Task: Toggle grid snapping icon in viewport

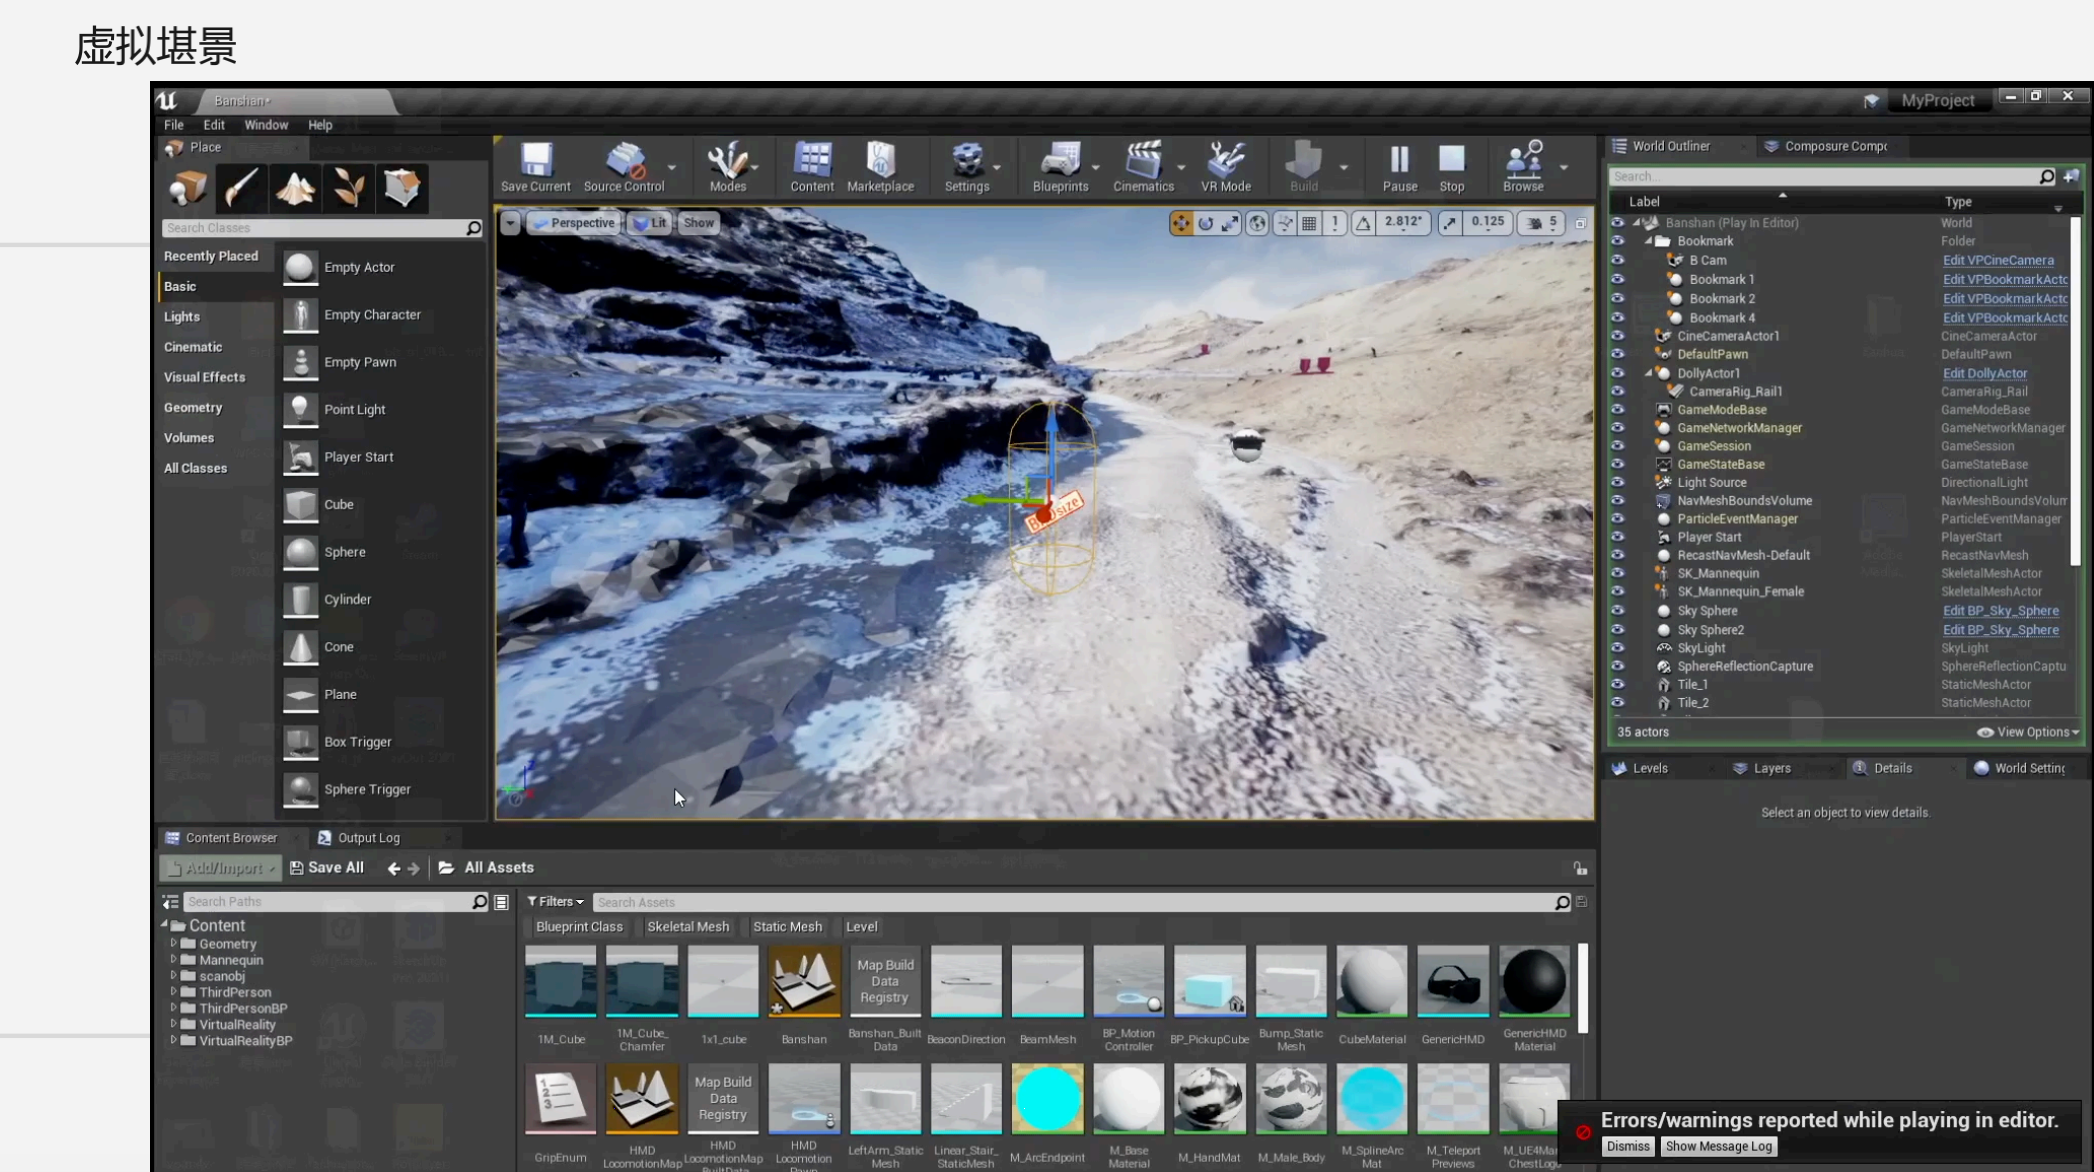Action: click(1309, 223)
